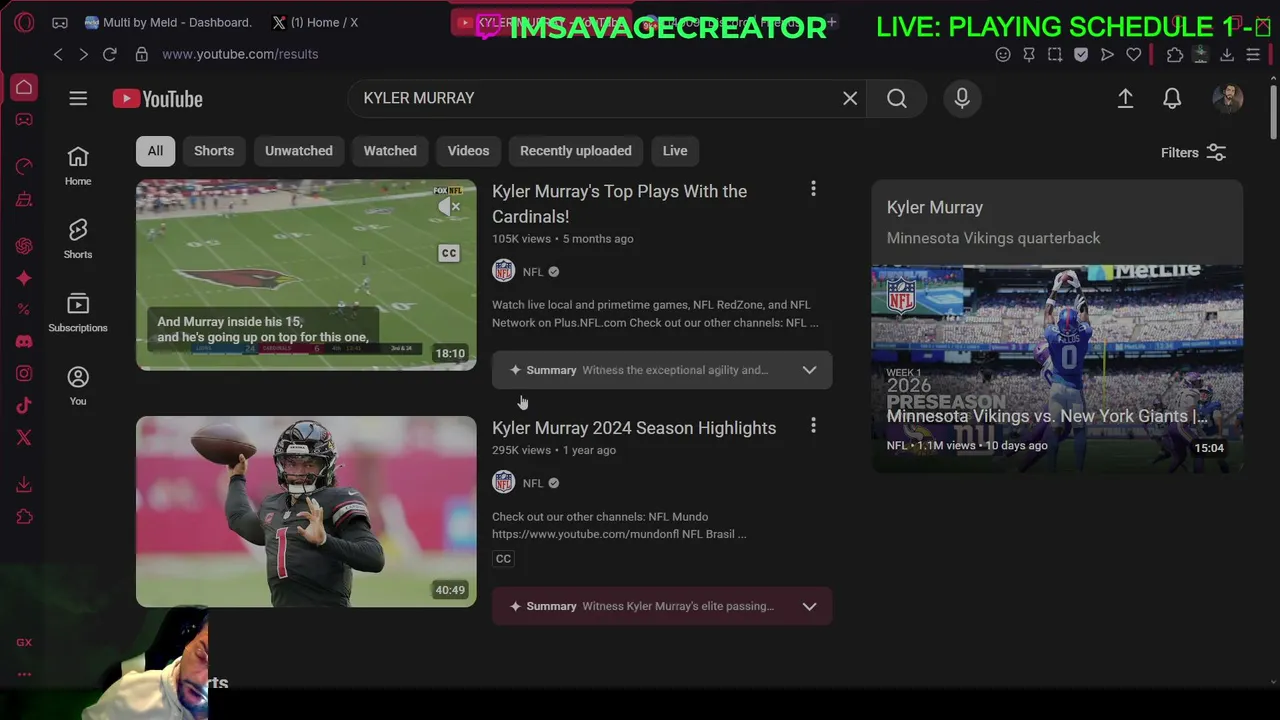
Task: Open "Kyler Murray's Top Plays With the Cardinals!" title
Action: [x=620, y=204]
